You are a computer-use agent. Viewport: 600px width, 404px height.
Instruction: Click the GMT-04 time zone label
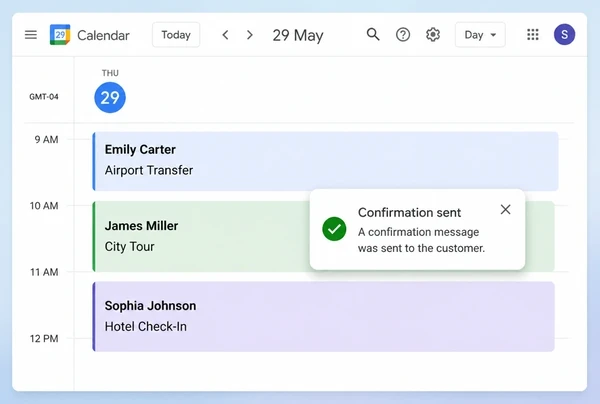coord(44,97)
